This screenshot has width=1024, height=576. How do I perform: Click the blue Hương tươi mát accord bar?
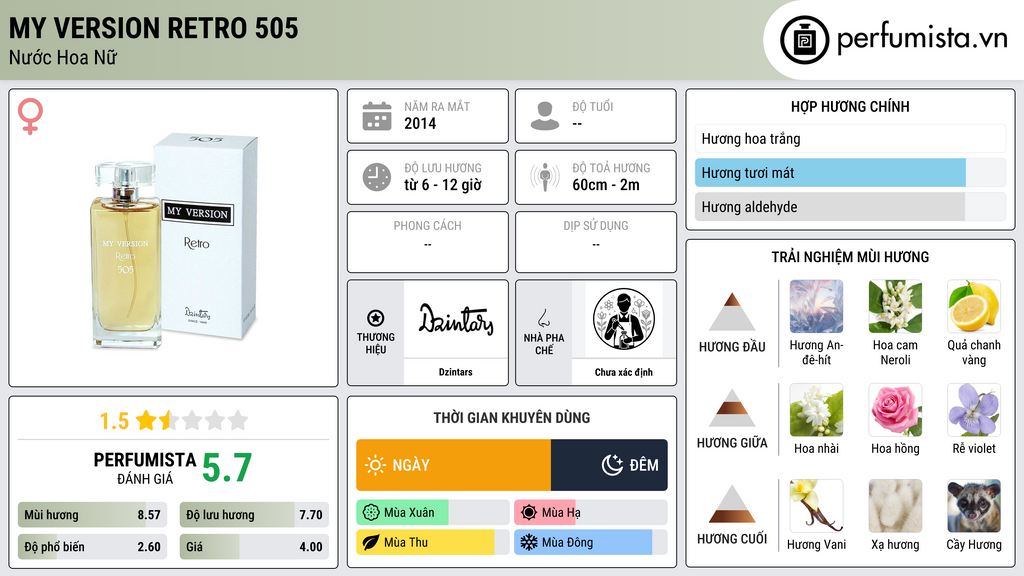850,173
